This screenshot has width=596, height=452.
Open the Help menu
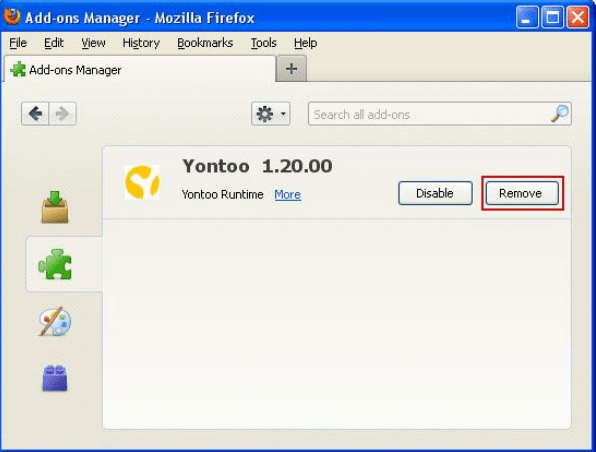(x=305, y=43)
